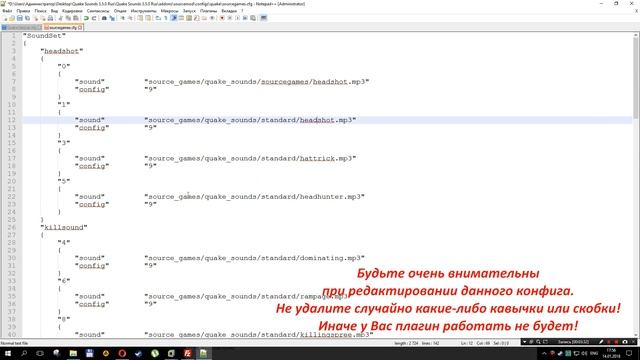This screenshot has height=360, width=640.
Task: Click the headhunter.mp3 path on line 22
Action: pyautogui.click(x=254, y=197)
